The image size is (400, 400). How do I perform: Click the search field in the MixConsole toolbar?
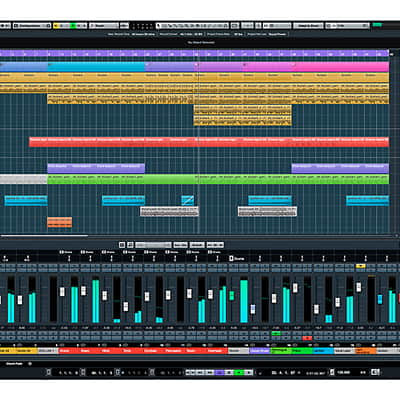pyautogui.click(x=153, y=245)
